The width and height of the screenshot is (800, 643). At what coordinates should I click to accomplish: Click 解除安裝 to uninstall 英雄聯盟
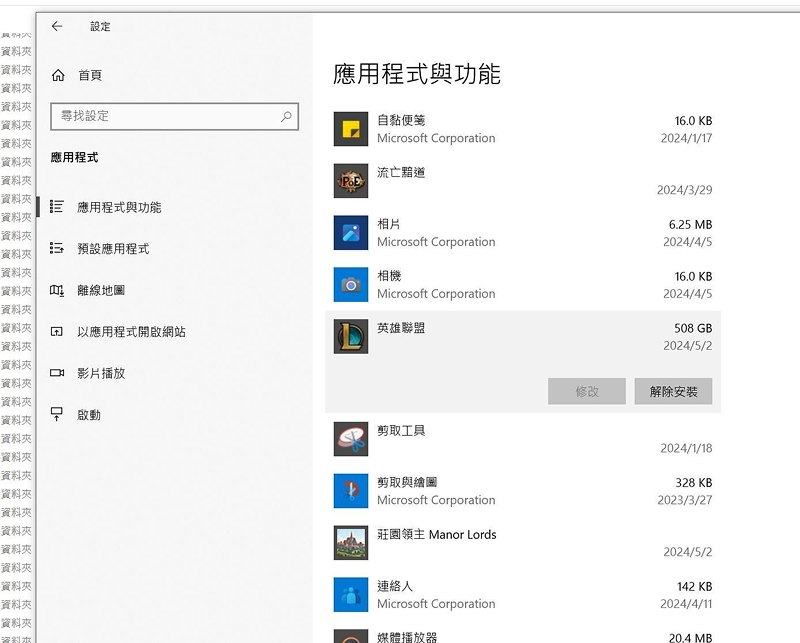click(x=673, y=391)
